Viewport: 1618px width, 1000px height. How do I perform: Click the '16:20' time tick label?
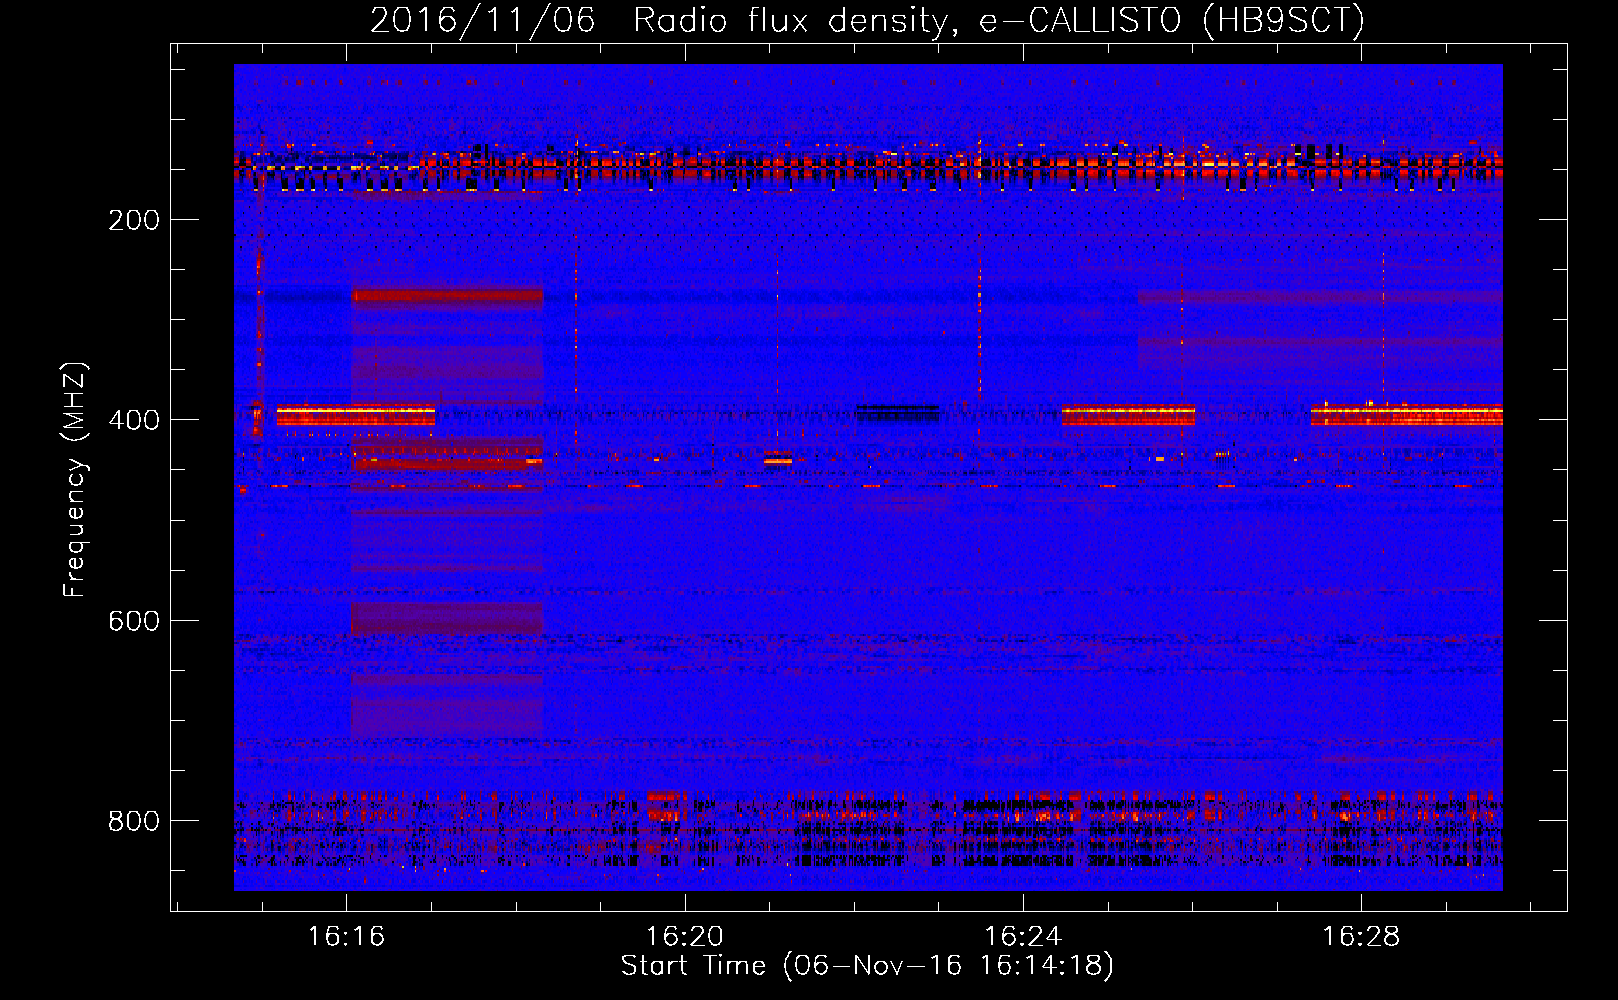click(x=685, y=937)
